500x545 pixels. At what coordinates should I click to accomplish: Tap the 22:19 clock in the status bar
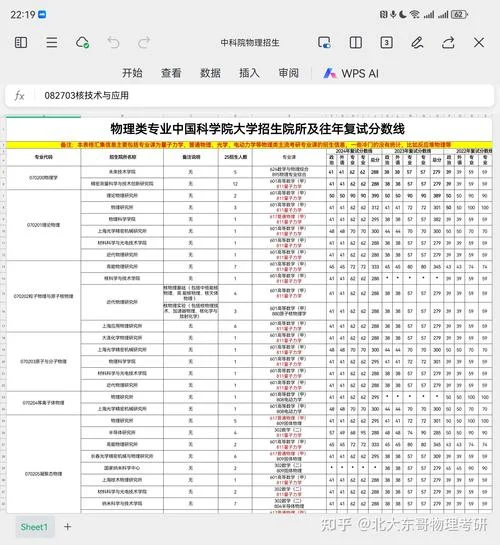click(23, 15)
